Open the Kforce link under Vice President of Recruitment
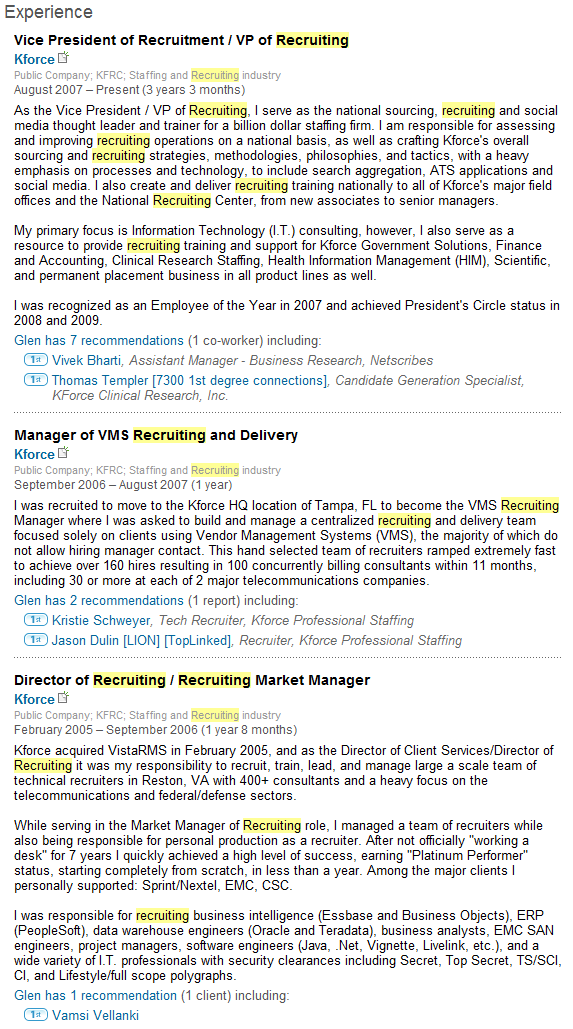The width and height of the screenshot is (573, 1029). click(x=34, y=59)
